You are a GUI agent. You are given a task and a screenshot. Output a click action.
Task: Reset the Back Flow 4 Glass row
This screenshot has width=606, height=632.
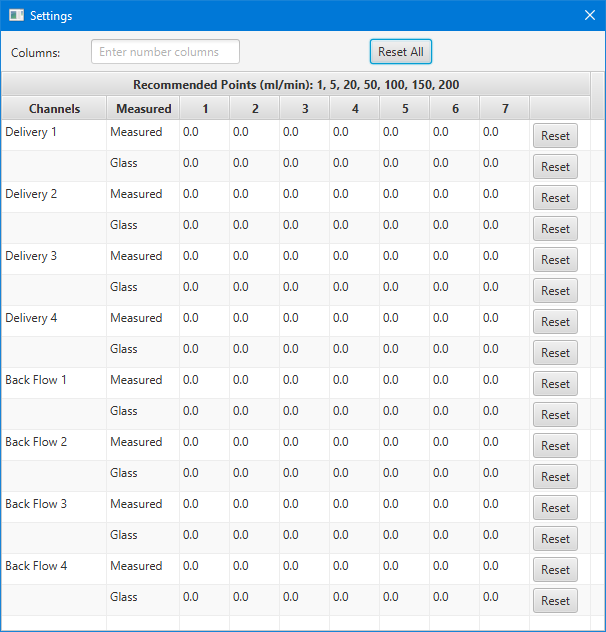click(x=555, y=601)
